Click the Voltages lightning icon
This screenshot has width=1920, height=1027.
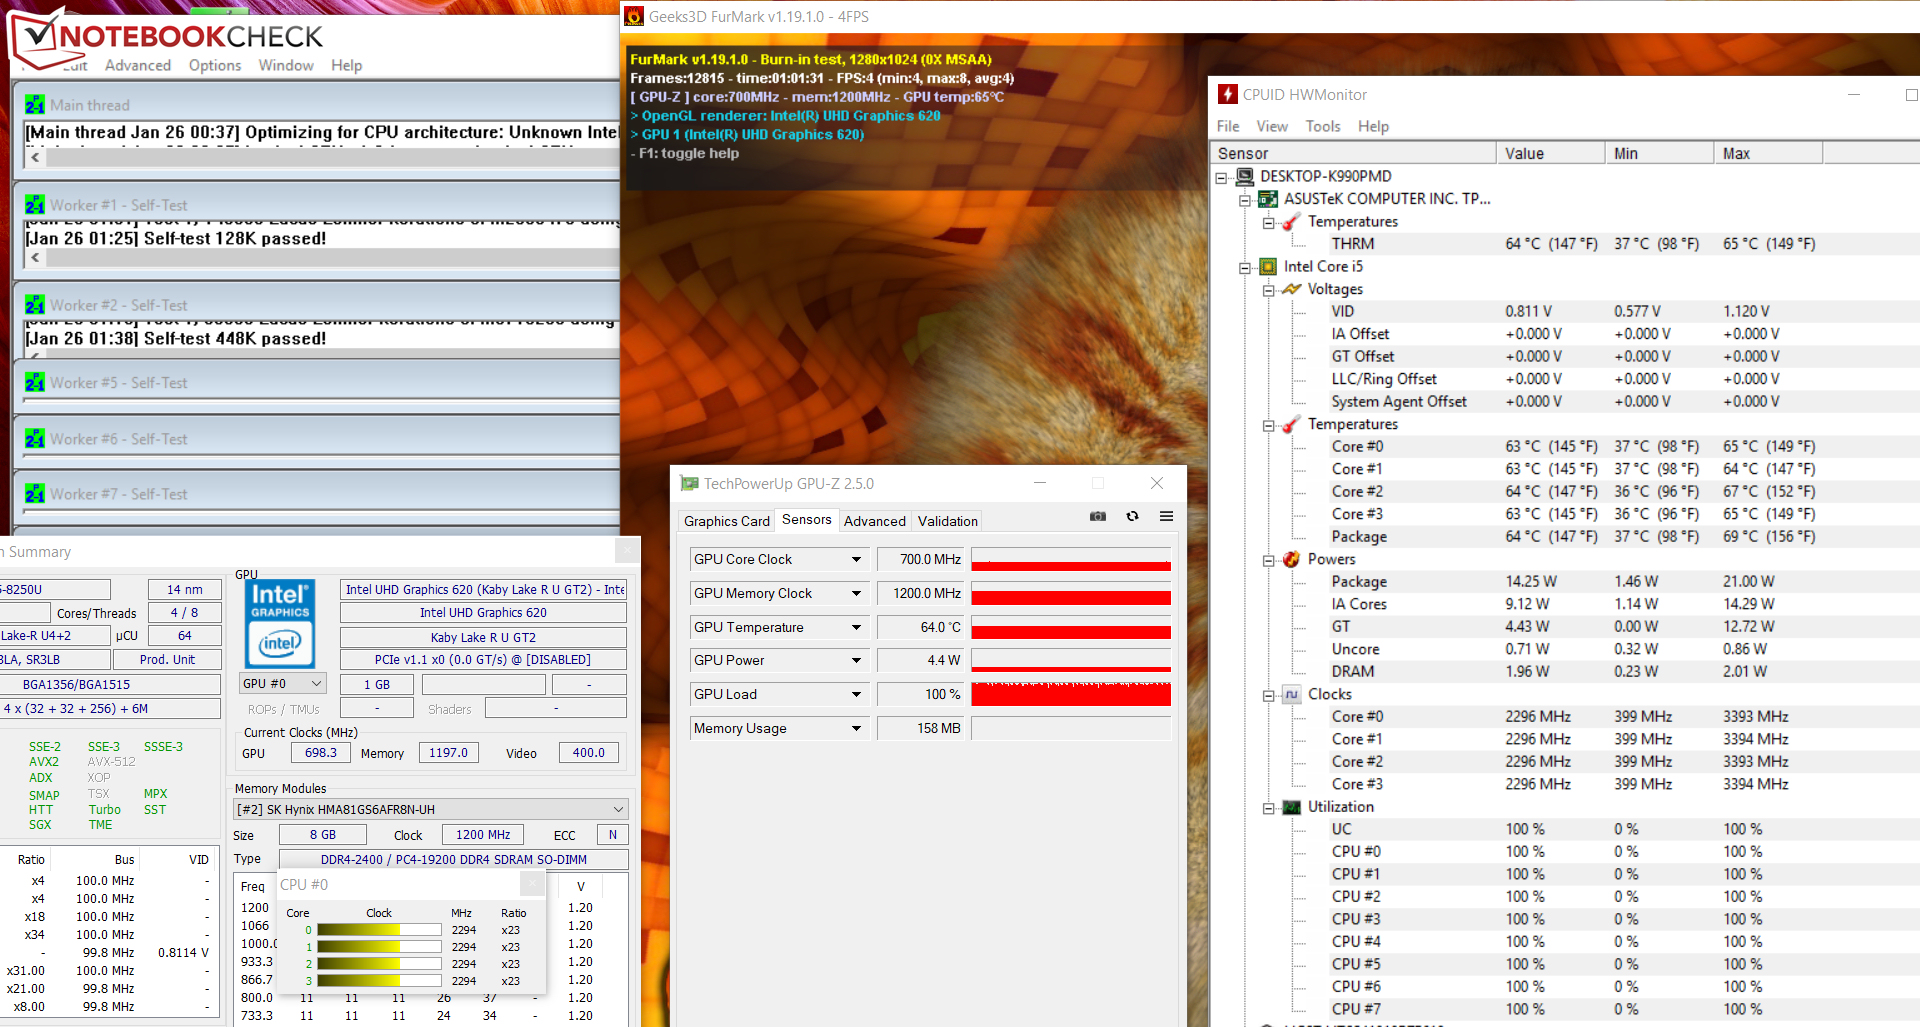[1291, 289]
